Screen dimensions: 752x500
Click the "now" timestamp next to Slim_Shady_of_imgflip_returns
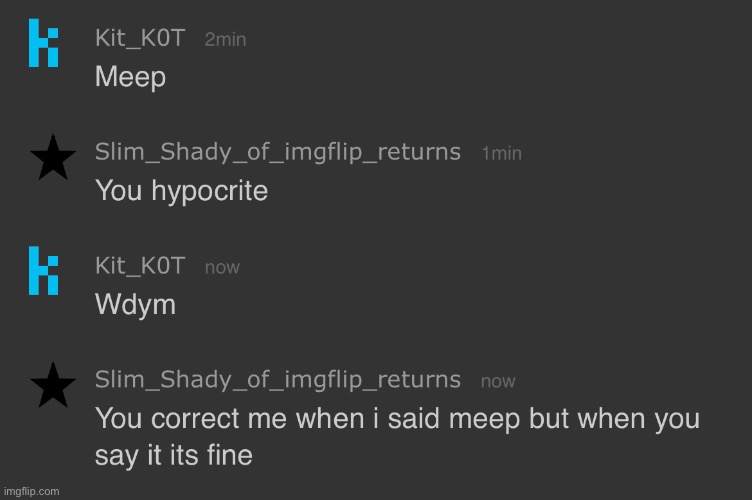pyautogui.click(x=498, y=381)
